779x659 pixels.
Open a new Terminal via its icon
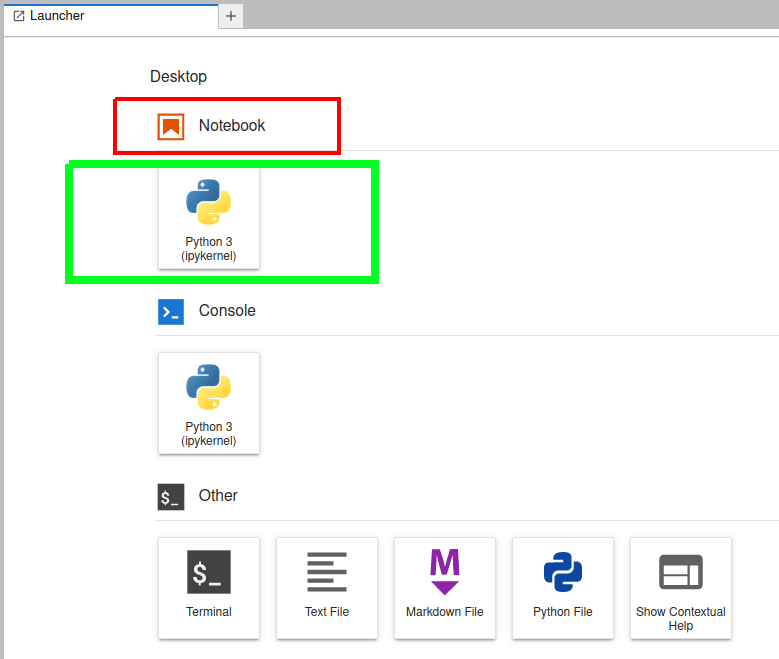(x=209, y=572)
